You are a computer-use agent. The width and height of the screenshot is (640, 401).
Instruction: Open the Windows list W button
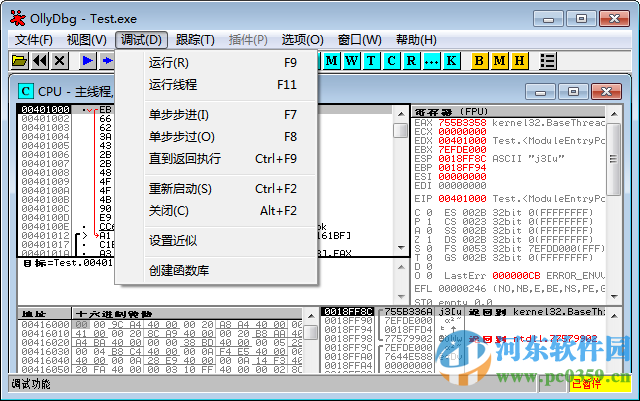tap(351, 61)
